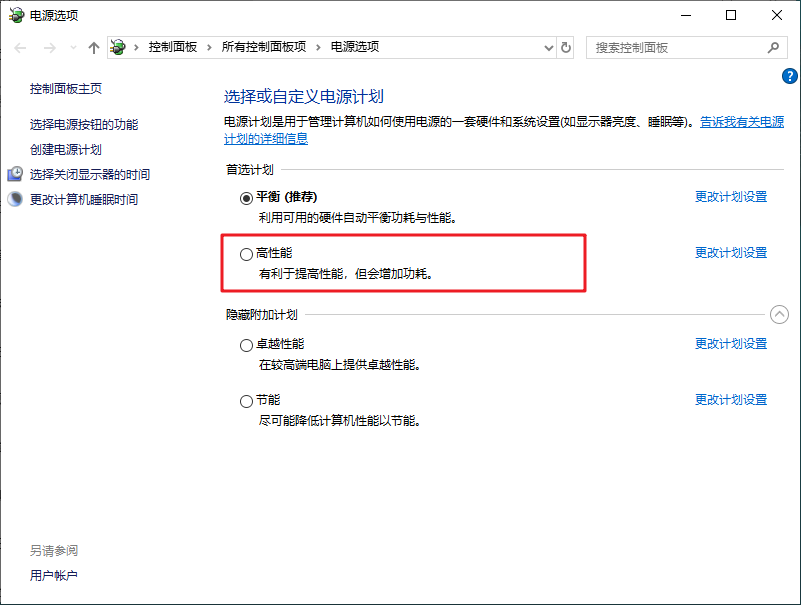
Task: Select the 平衡 (推荐) power plan
Action: 247,198
